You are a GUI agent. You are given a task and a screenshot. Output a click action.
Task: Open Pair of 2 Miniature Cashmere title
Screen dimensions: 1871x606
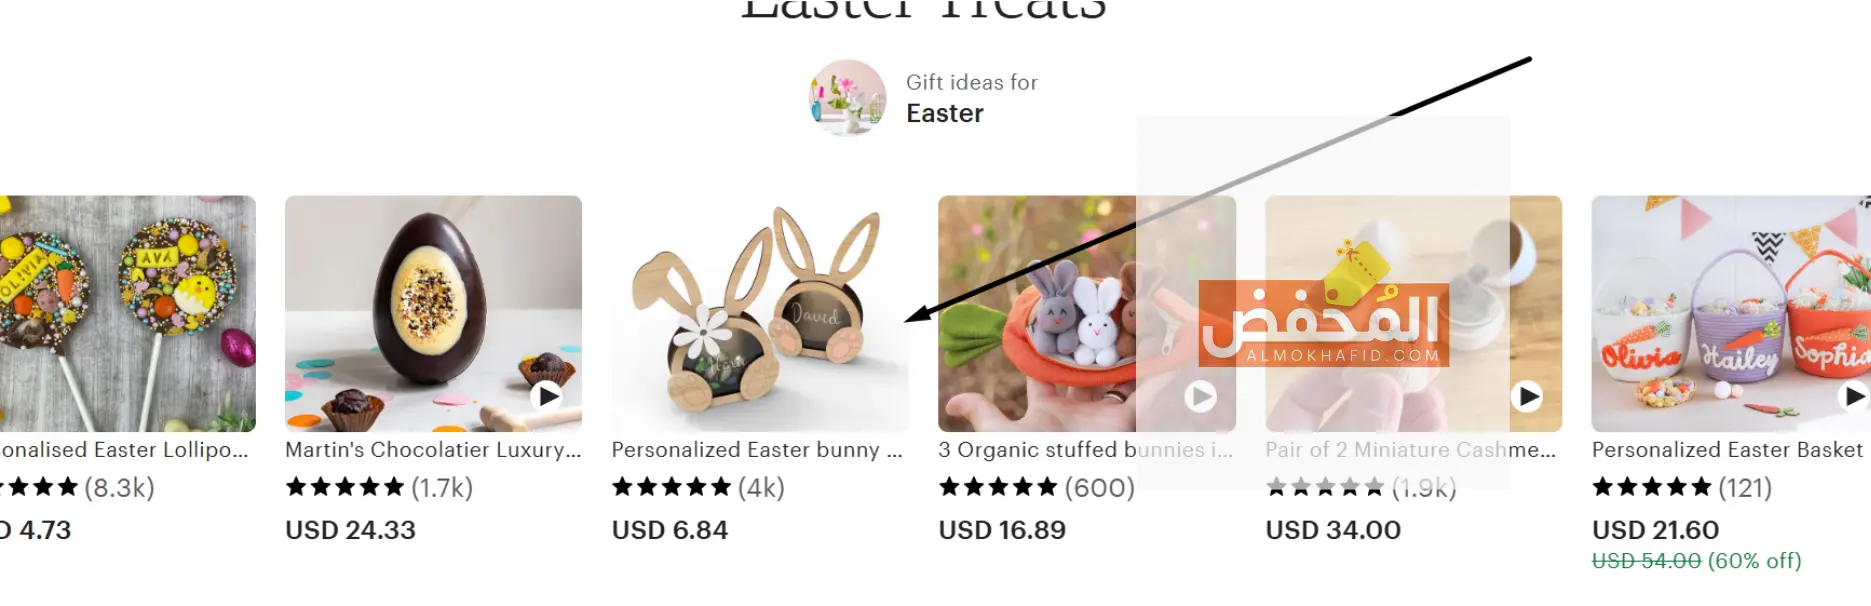click(1411, 450)
